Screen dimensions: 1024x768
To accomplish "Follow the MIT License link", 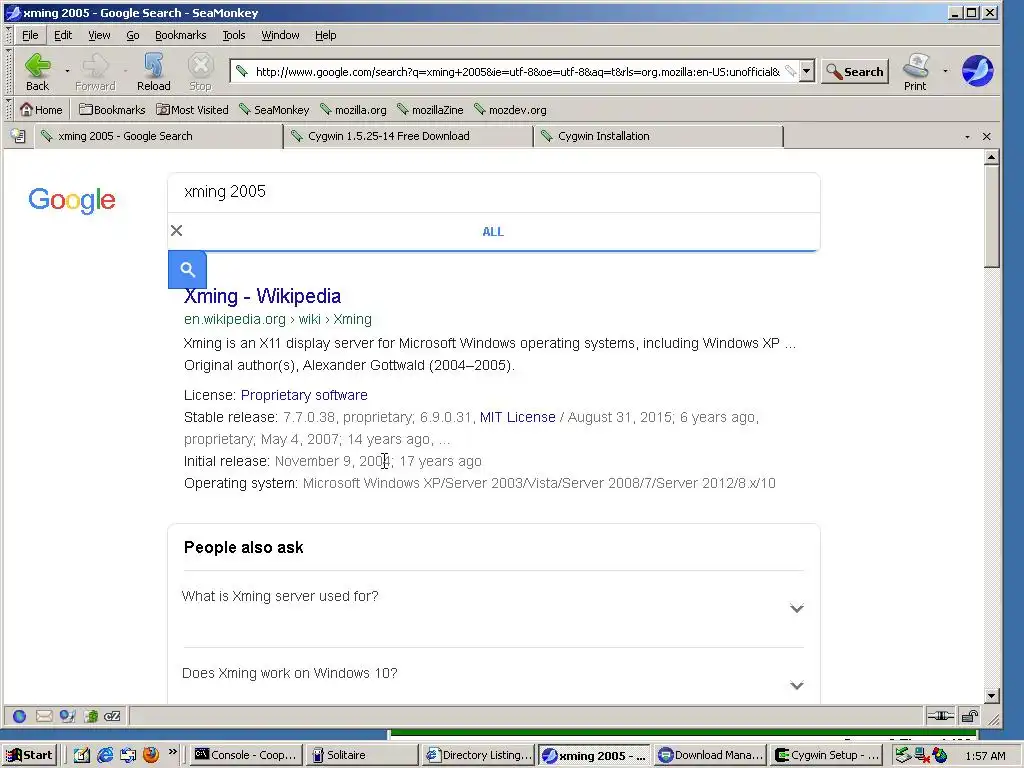I will [x=517, y=417].
